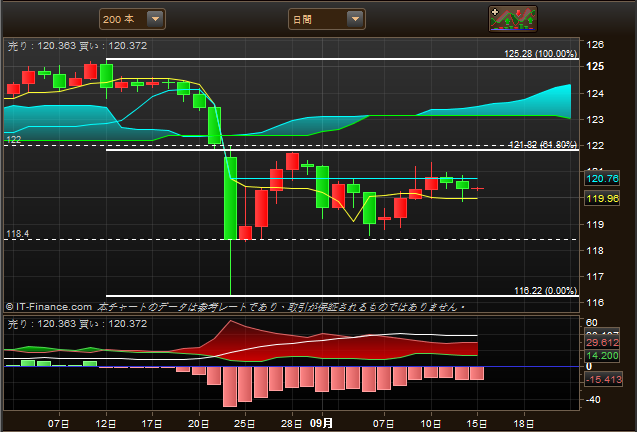Click the main chart 売り/買い price quote
637x432 pixels.
77,46
